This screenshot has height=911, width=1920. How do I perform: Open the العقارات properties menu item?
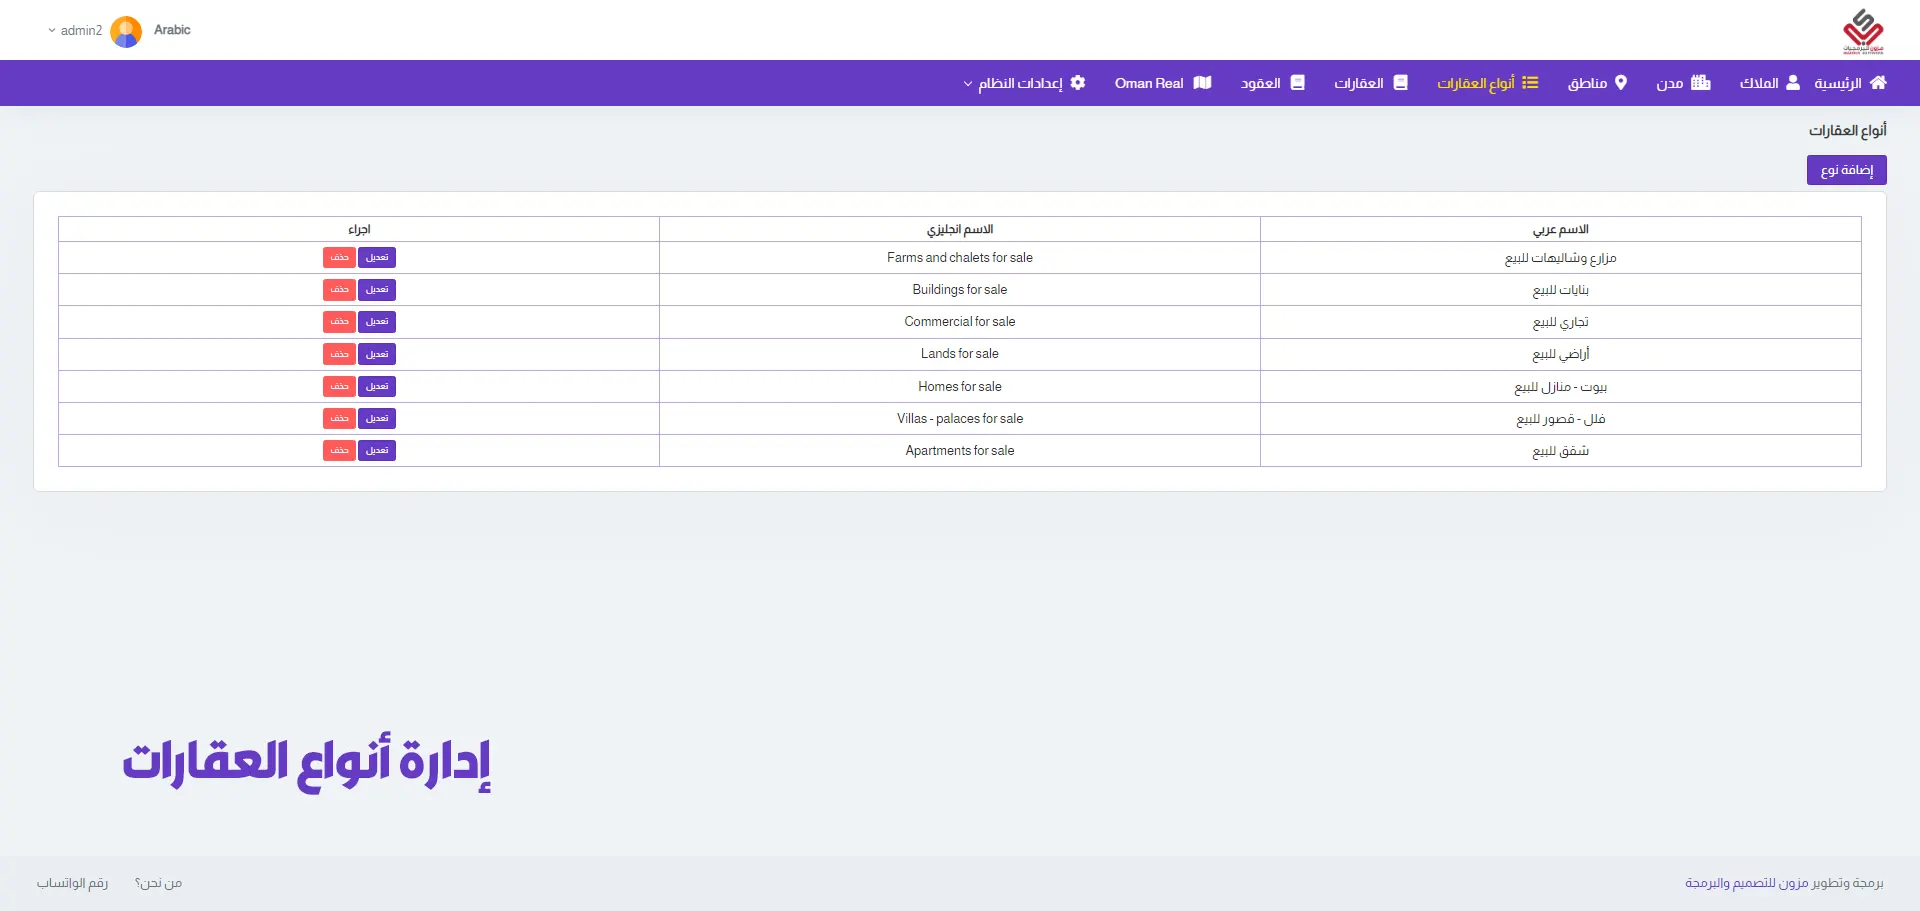coord(1370,83)
